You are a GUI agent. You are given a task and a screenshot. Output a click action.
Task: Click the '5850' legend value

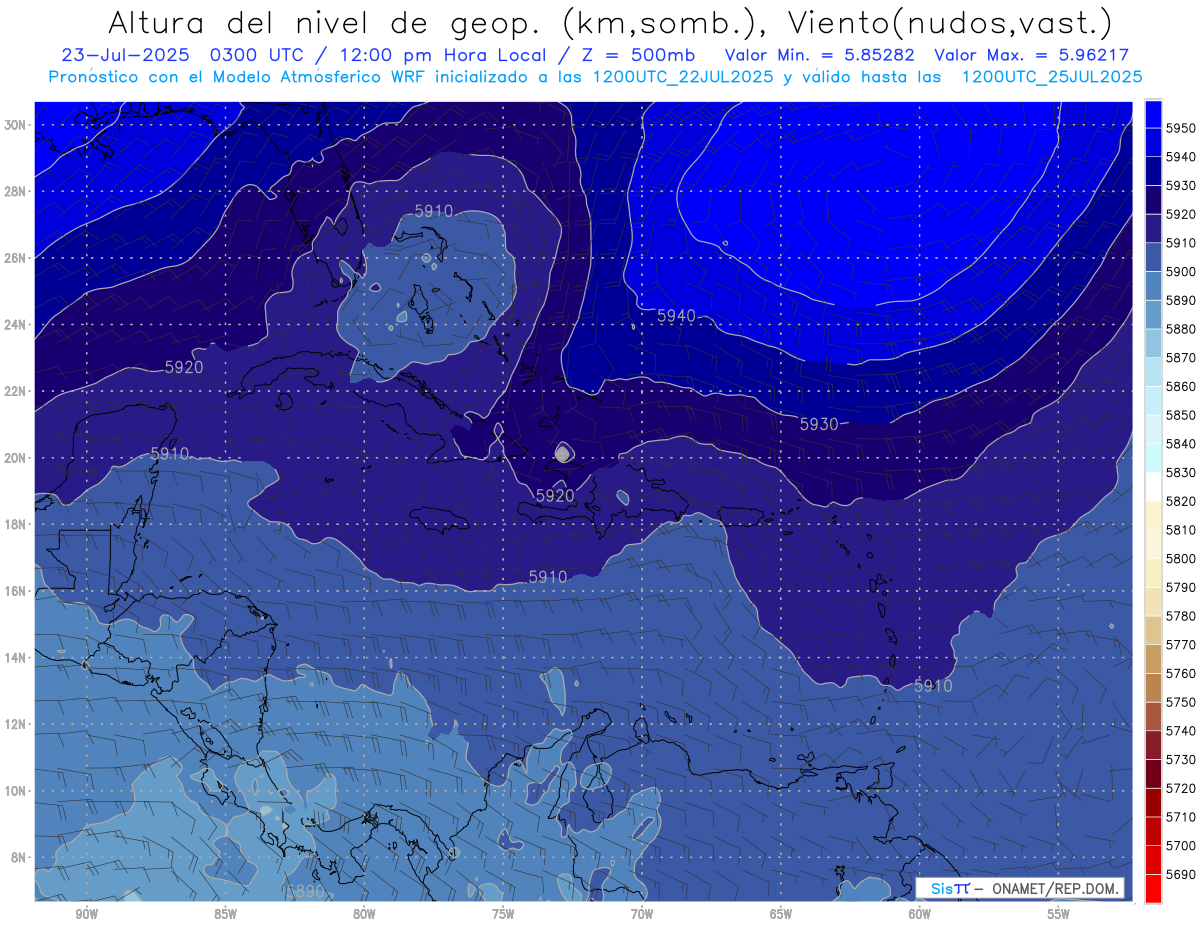pos(1181,415)
